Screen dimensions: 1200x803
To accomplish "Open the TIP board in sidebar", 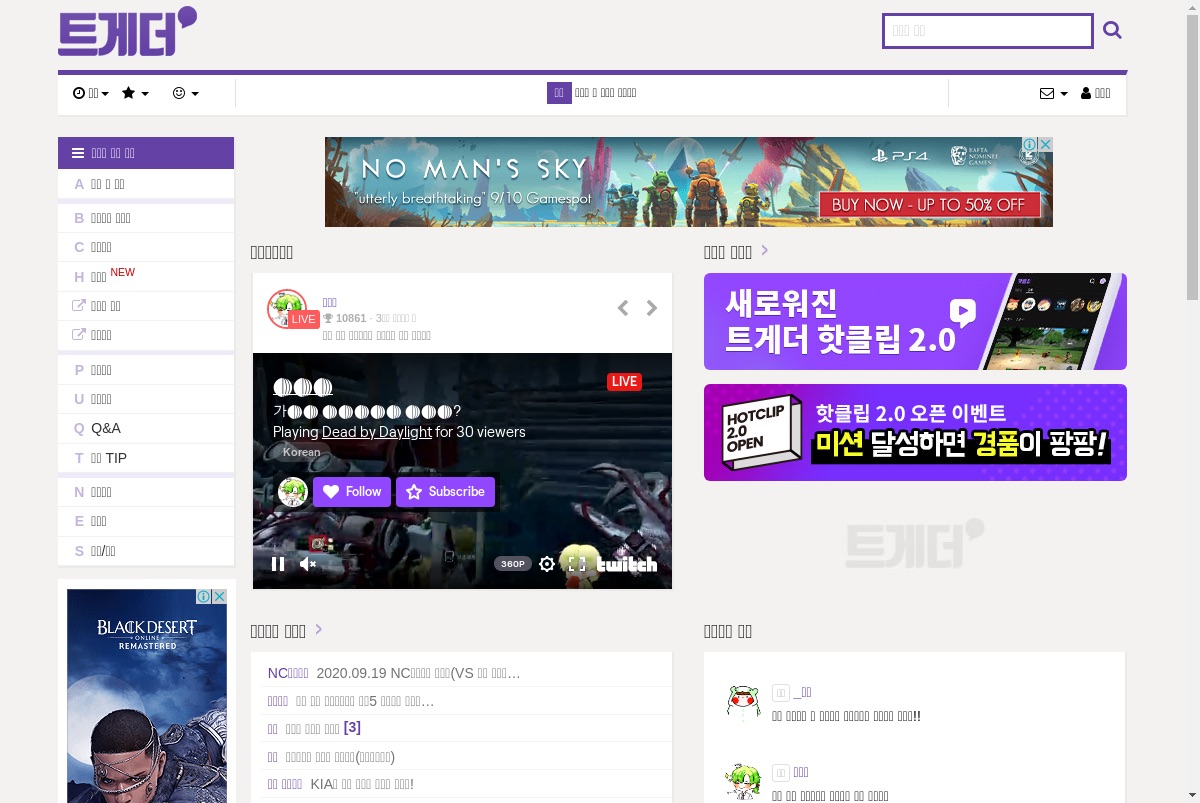I will point(146,458).
